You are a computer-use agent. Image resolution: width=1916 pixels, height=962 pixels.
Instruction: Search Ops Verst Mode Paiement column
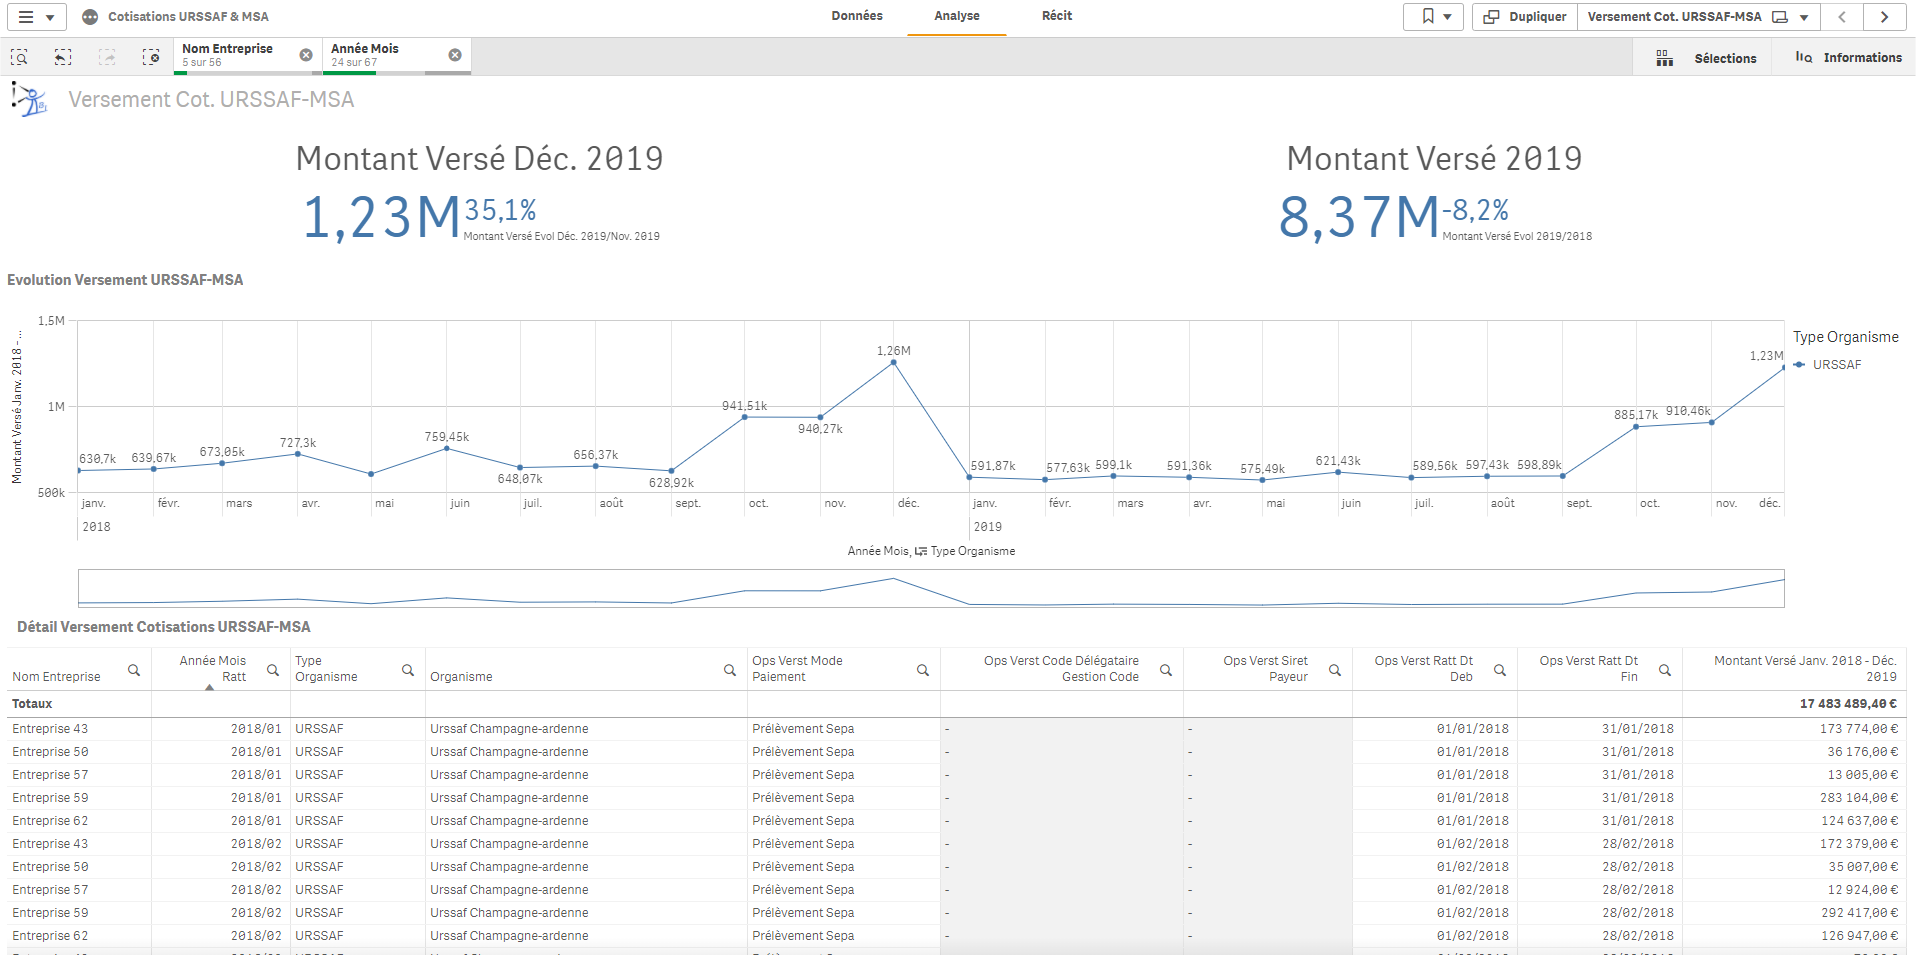[923, 670]
